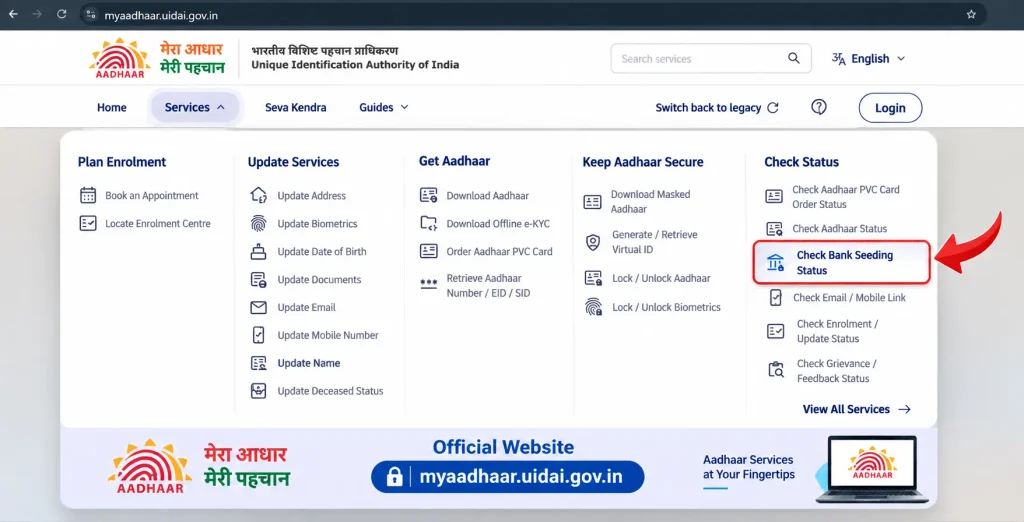This screenshot has height=522, width=1024.
Task: Click the Lock / Unlock Biometrics fingerprint icon
Action: (593, 307)
